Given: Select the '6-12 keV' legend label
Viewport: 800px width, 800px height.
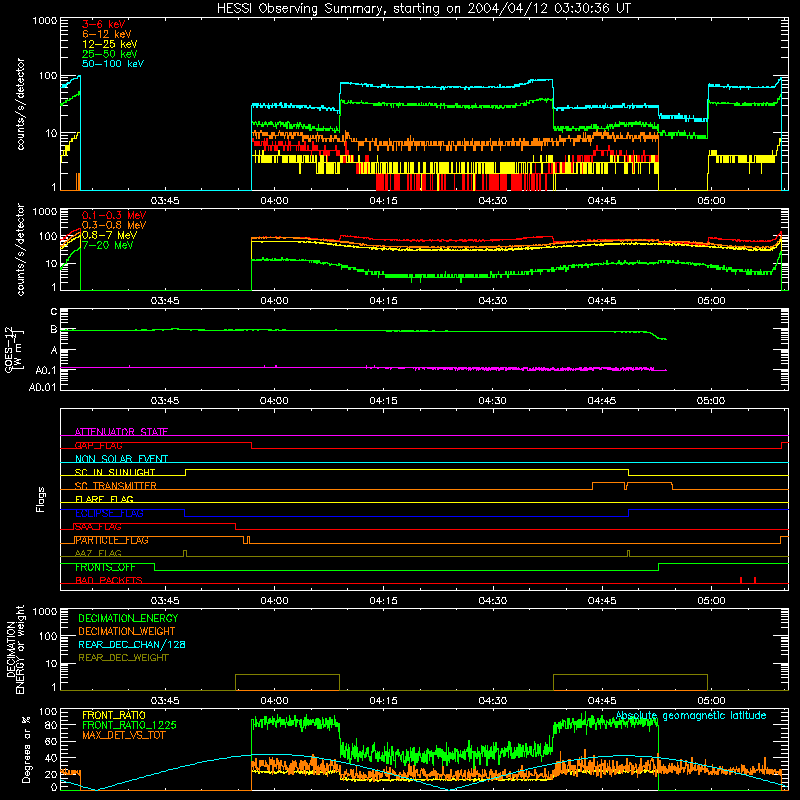Looking at the screenshot, I should 106,34.
